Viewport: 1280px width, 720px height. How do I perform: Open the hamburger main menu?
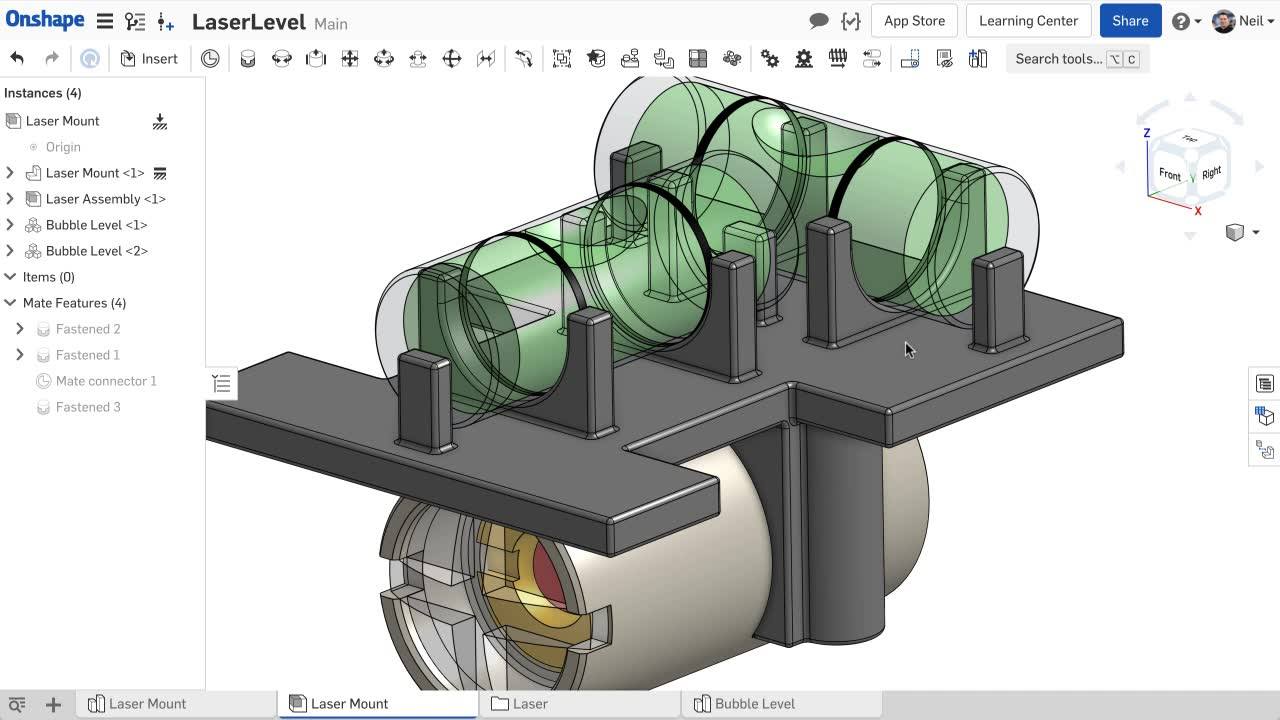104,21
